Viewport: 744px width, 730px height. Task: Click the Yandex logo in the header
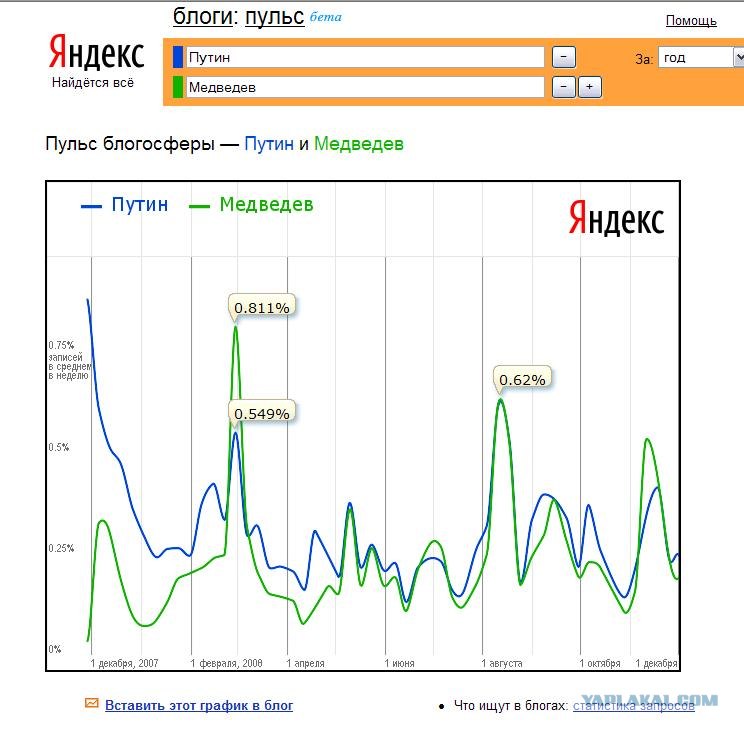(96, 52)
